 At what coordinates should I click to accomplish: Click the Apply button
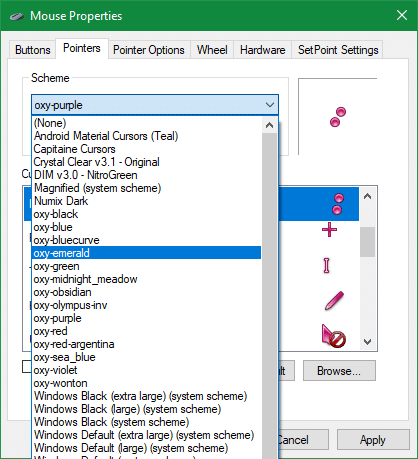pyautogui.click(x=373, y=440)
